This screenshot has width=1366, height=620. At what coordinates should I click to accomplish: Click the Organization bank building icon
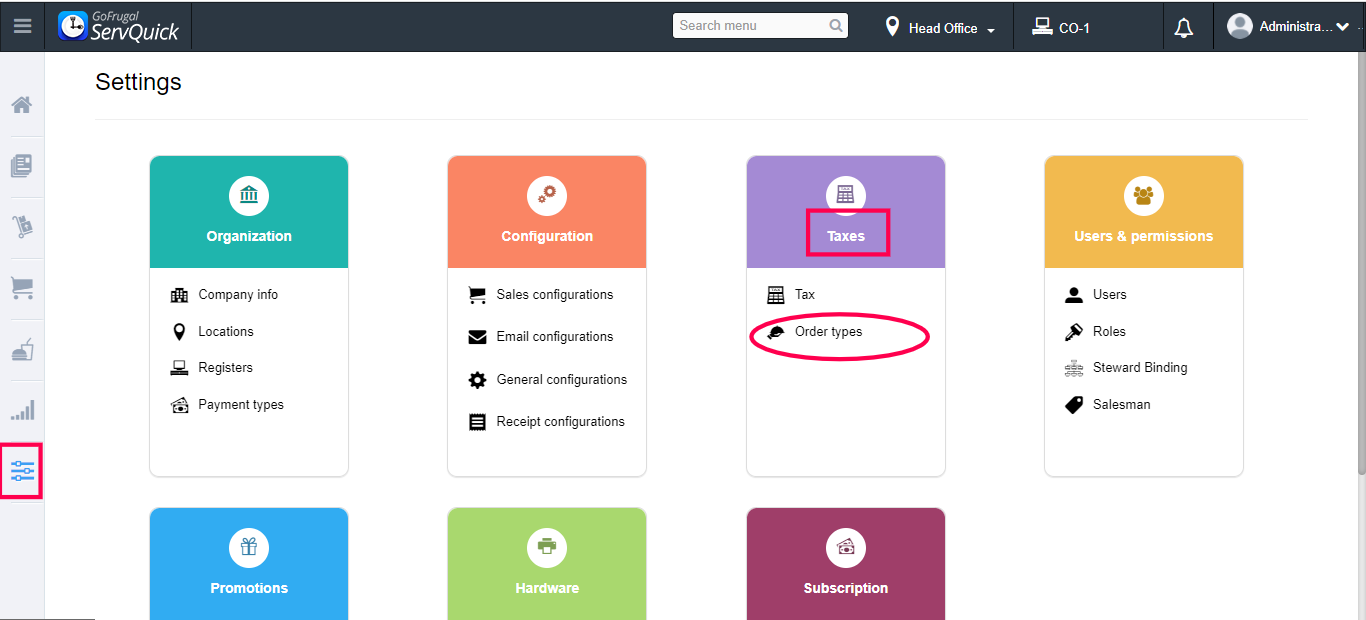[x=249, y=195]
